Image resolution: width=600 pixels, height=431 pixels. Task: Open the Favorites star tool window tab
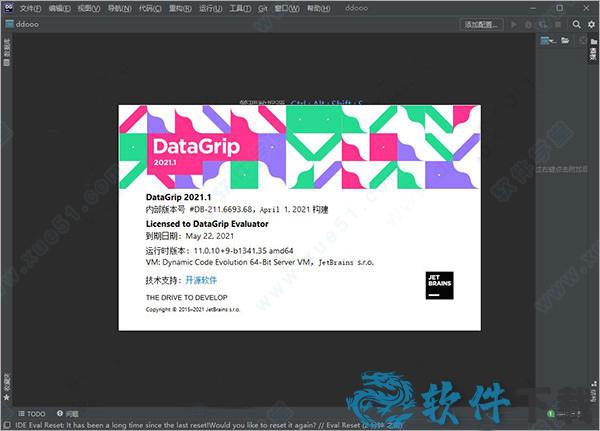(x=7, y=387)
